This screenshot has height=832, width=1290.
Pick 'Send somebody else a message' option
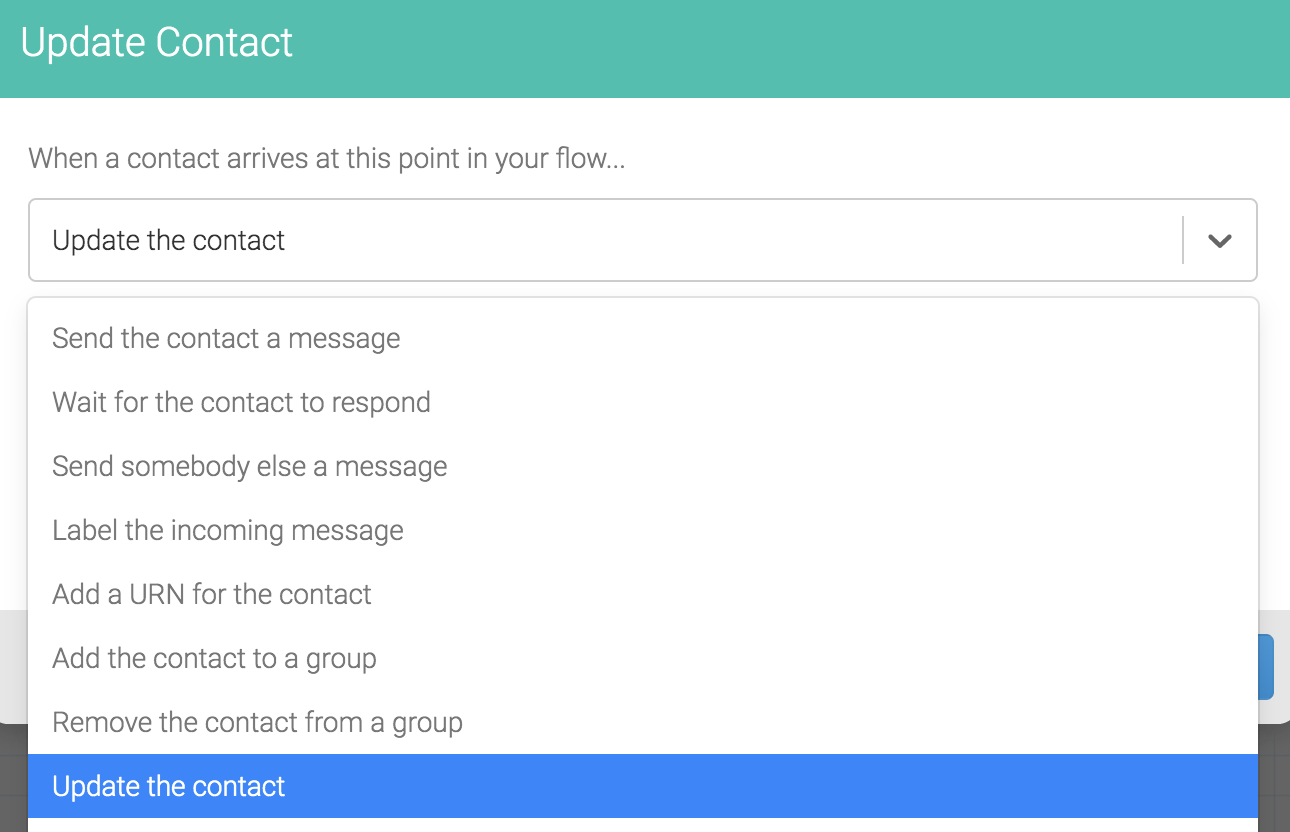[642, 466]
